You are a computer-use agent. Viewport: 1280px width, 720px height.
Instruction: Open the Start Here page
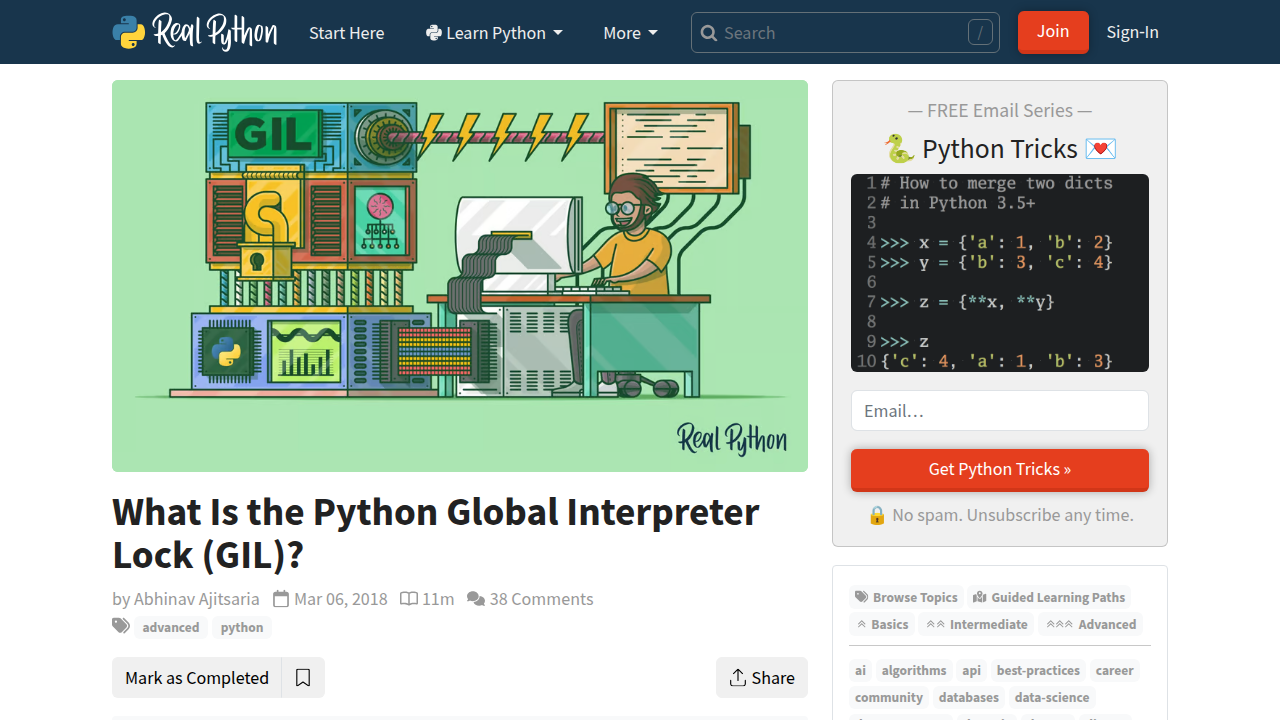click(x=347, y=33)
